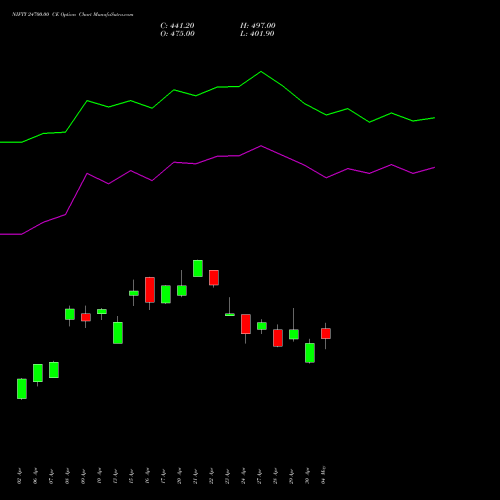Screen dimensions: 500x500
Task: Click the '16 Apr' date axis label
Action: click(147, 476)
